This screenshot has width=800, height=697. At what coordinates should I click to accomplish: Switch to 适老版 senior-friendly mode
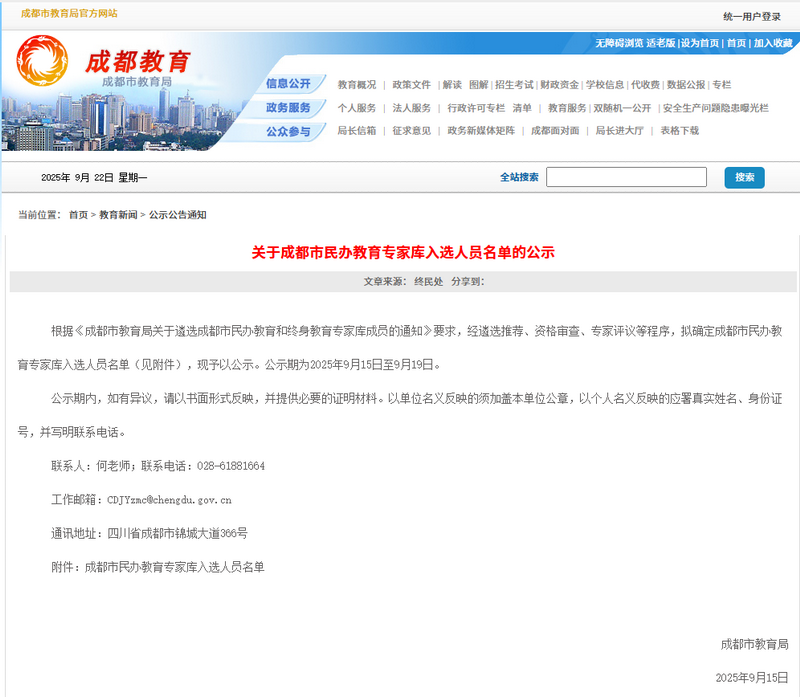(x=661, y=44)
